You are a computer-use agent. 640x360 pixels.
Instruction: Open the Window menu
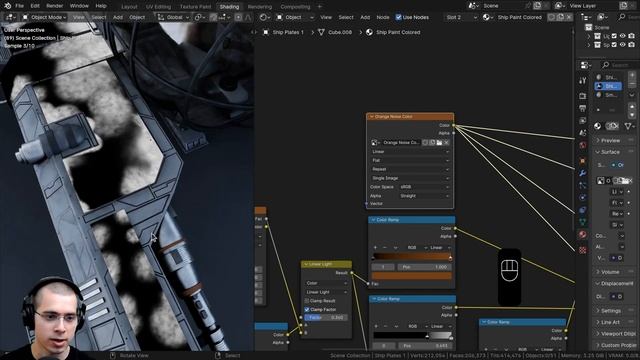79,6
